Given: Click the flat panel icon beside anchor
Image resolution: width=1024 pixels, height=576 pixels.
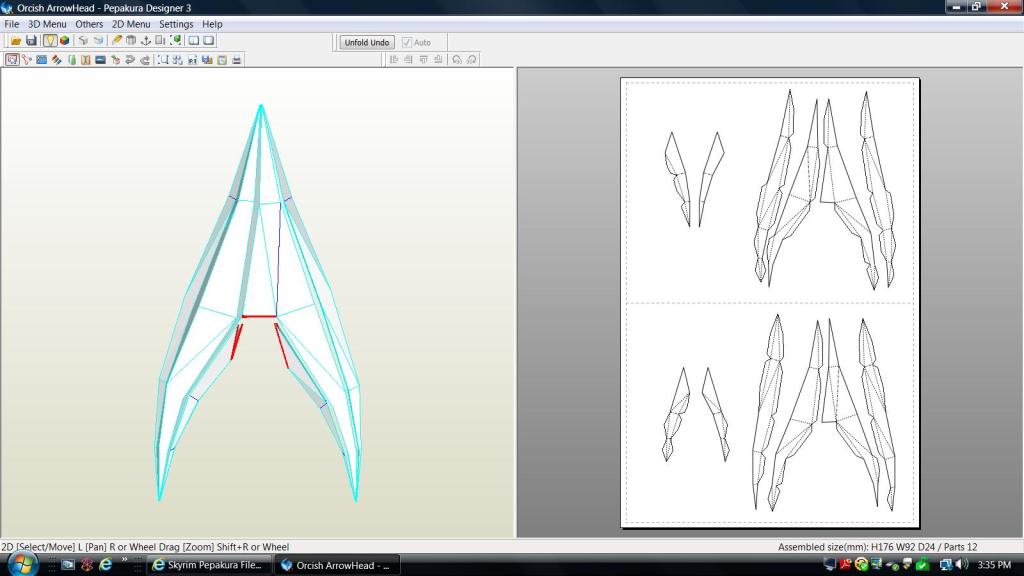Looking at the screenshot, I should click(160, 40).
